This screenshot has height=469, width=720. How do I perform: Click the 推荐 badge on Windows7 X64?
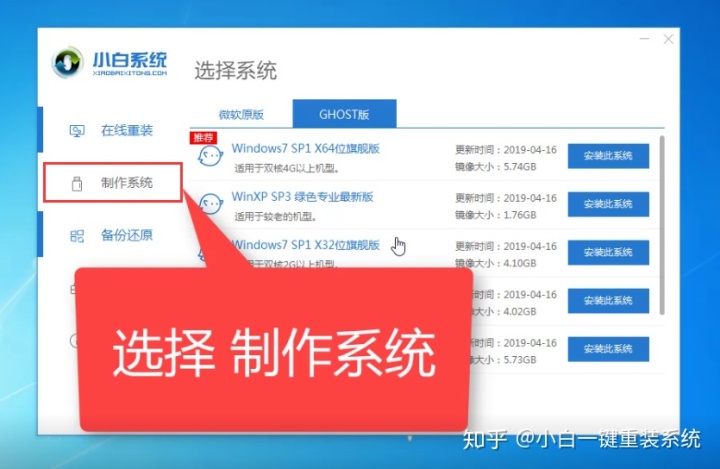[203, 137]
